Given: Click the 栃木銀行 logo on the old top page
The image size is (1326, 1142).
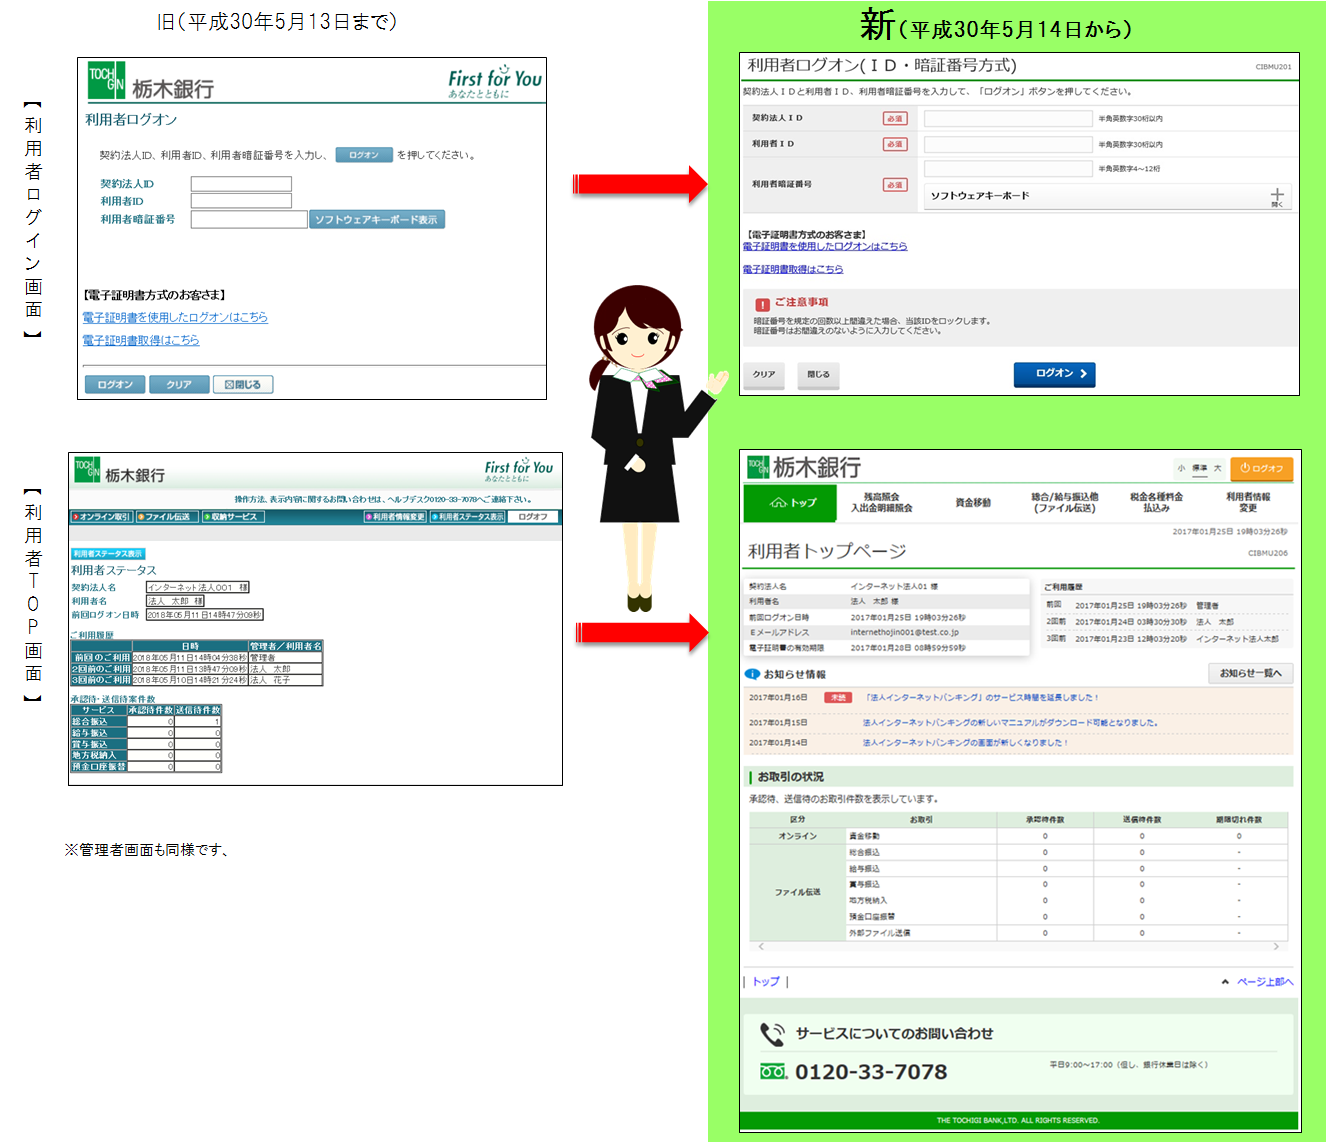Looking at the screenshot, I should tap(119, 471).
